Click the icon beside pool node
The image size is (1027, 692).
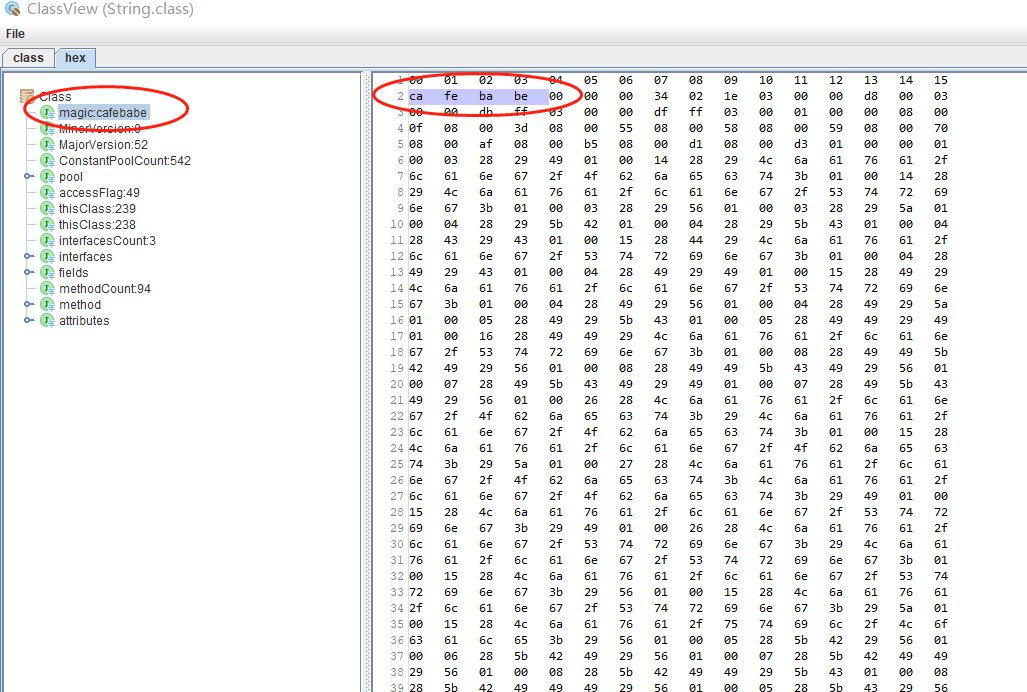47,177
